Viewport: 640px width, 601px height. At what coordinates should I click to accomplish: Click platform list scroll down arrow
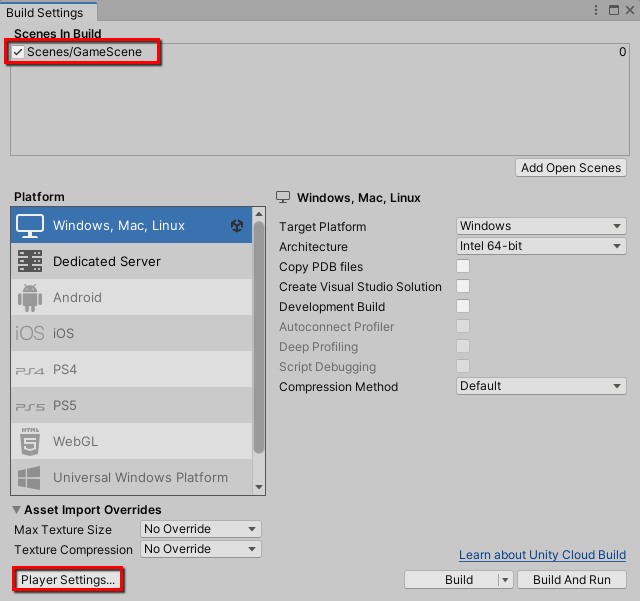coord(259,487)
